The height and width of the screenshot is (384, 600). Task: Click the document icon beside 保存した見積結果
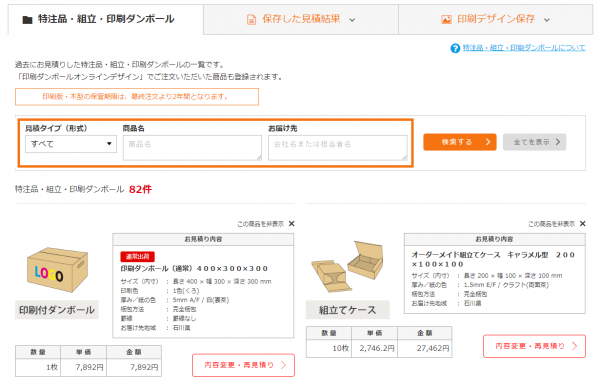(x=251, y=20)
